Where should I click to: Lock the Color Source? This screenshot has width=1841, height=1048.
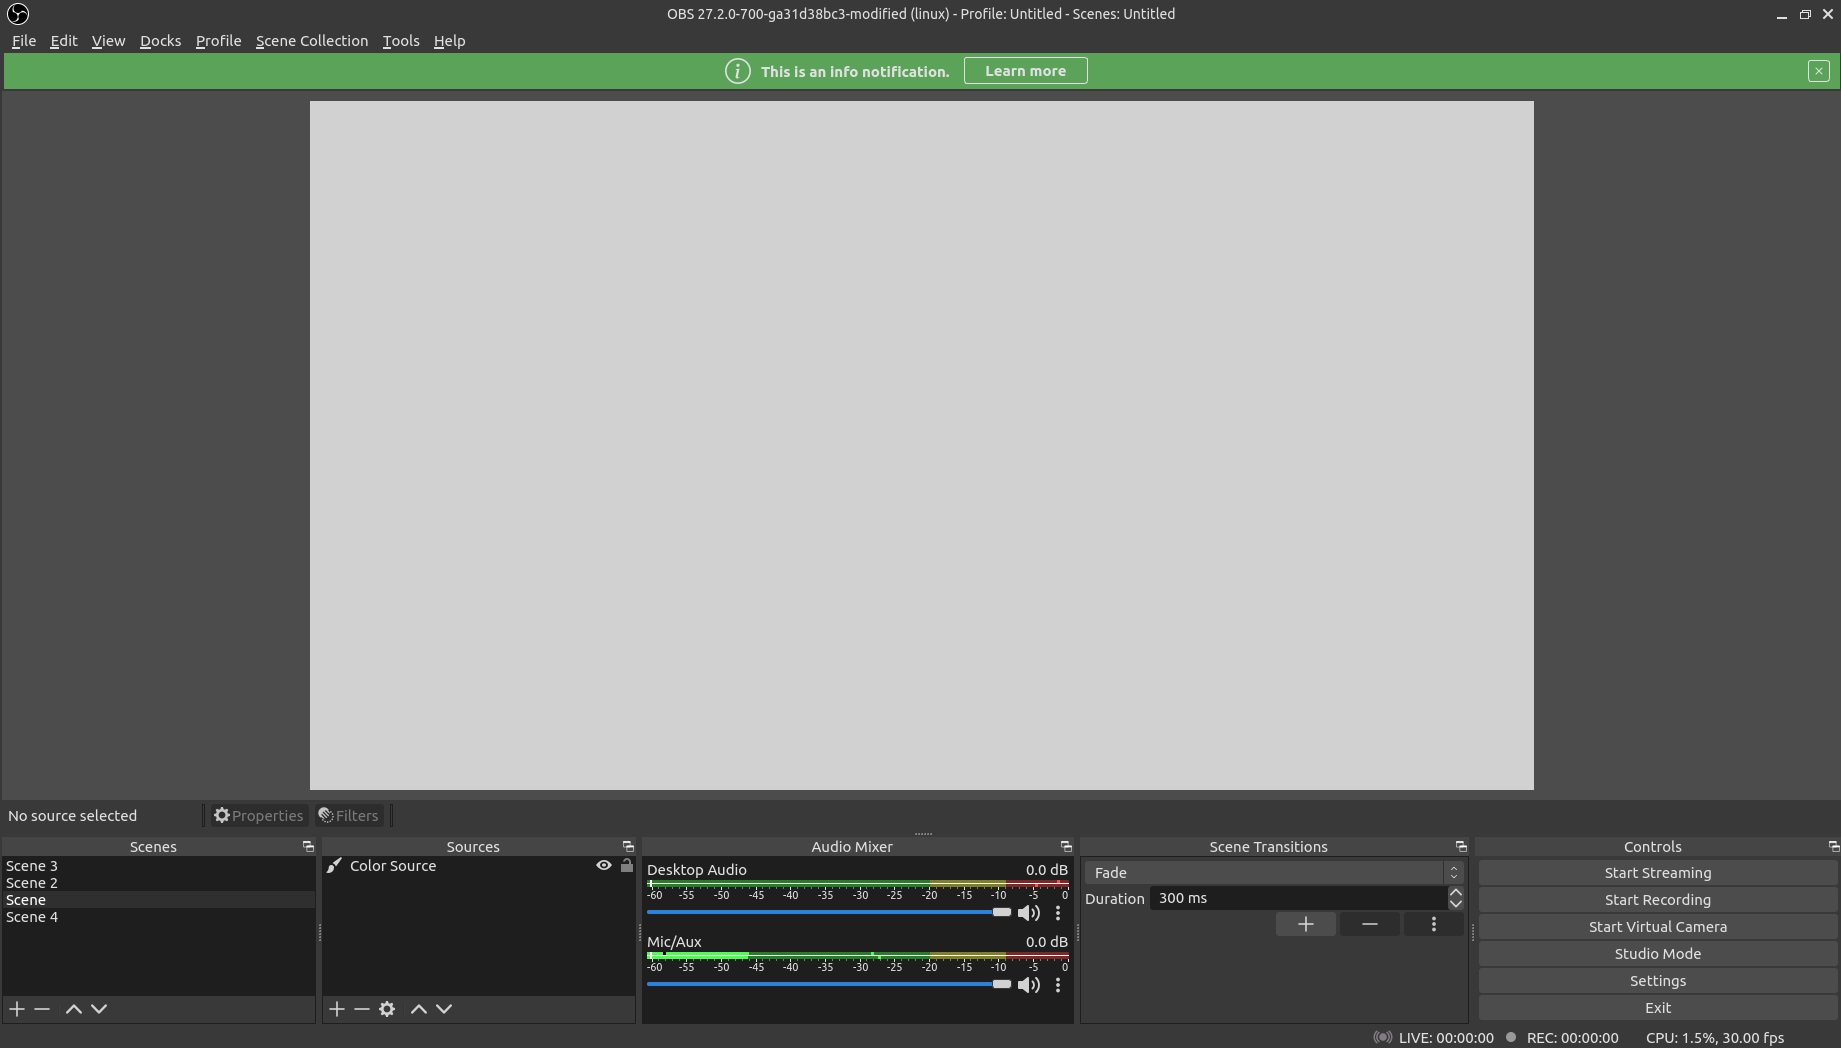(626, 865)
